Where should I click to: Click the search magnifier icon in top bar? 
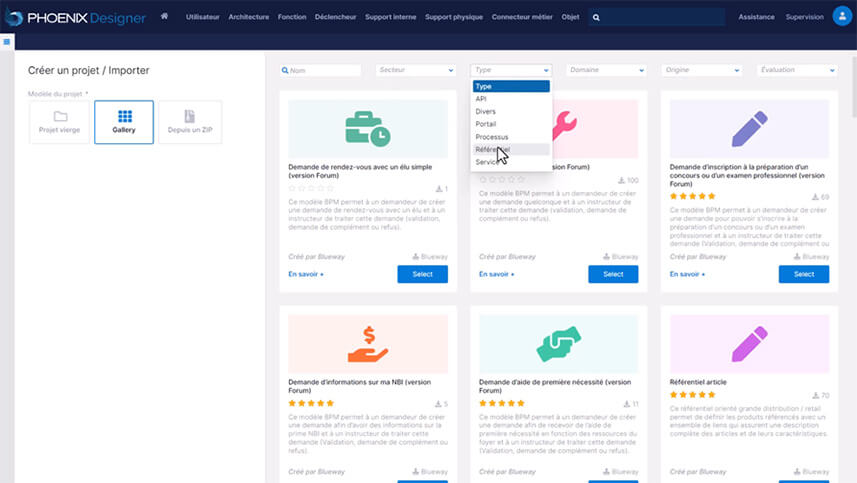click(596, 17)
